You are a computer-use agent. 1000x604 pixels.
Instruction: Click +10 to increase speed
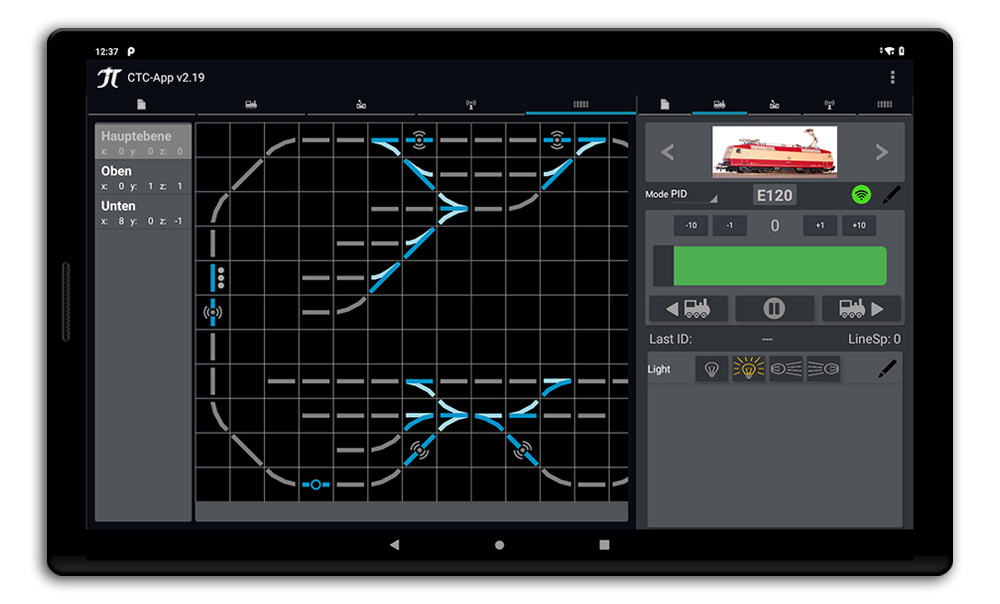tap(858, 225)
